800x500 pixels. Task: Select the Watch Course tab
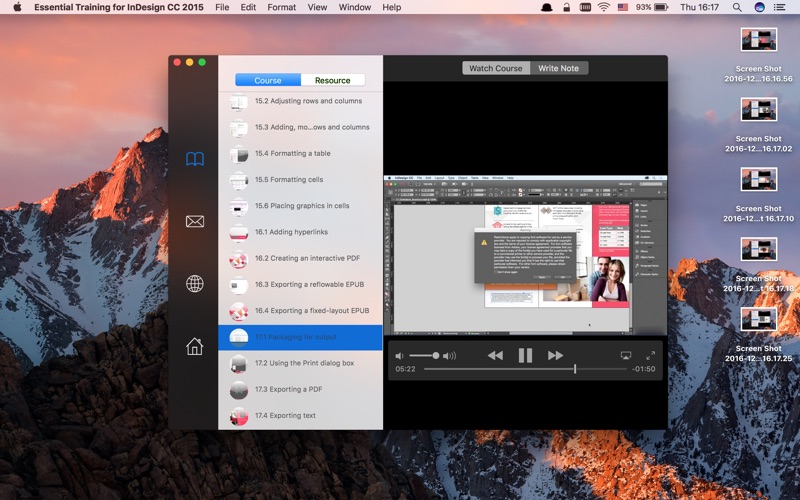496,68
